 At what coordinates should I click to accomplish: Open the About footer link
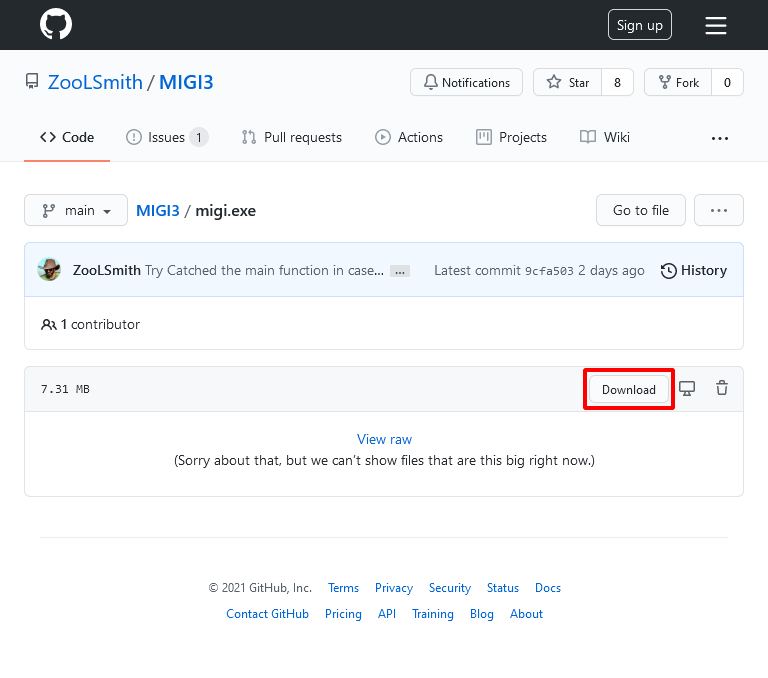point(527,614)
